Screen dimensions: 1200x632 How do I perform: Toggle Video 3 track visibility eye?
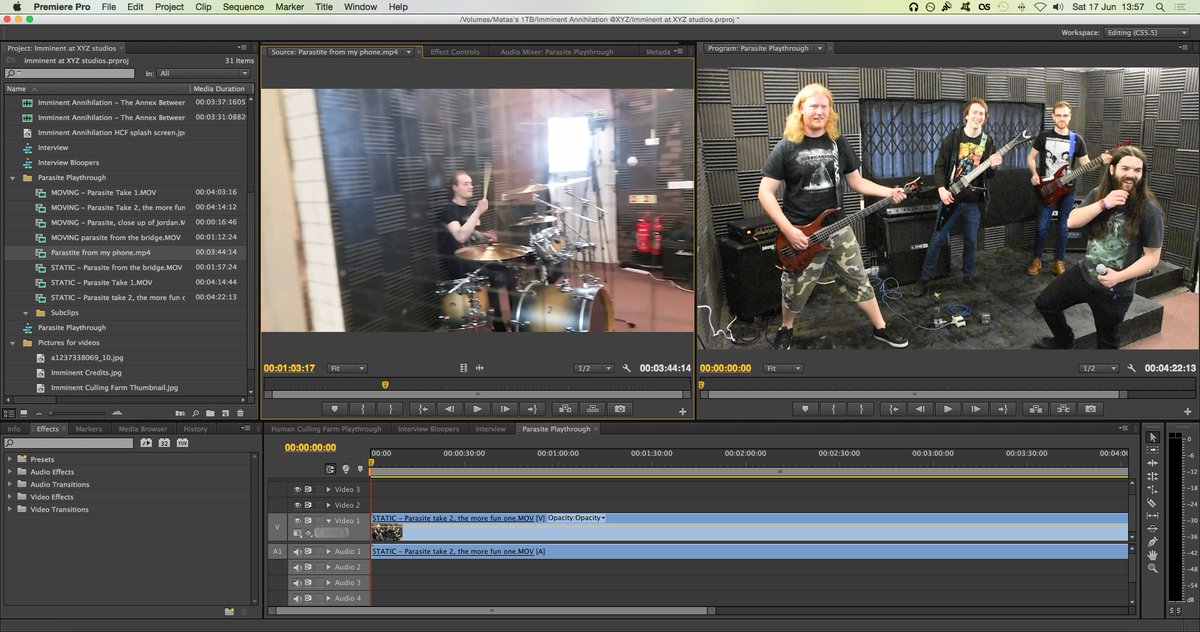click(297, 489)
